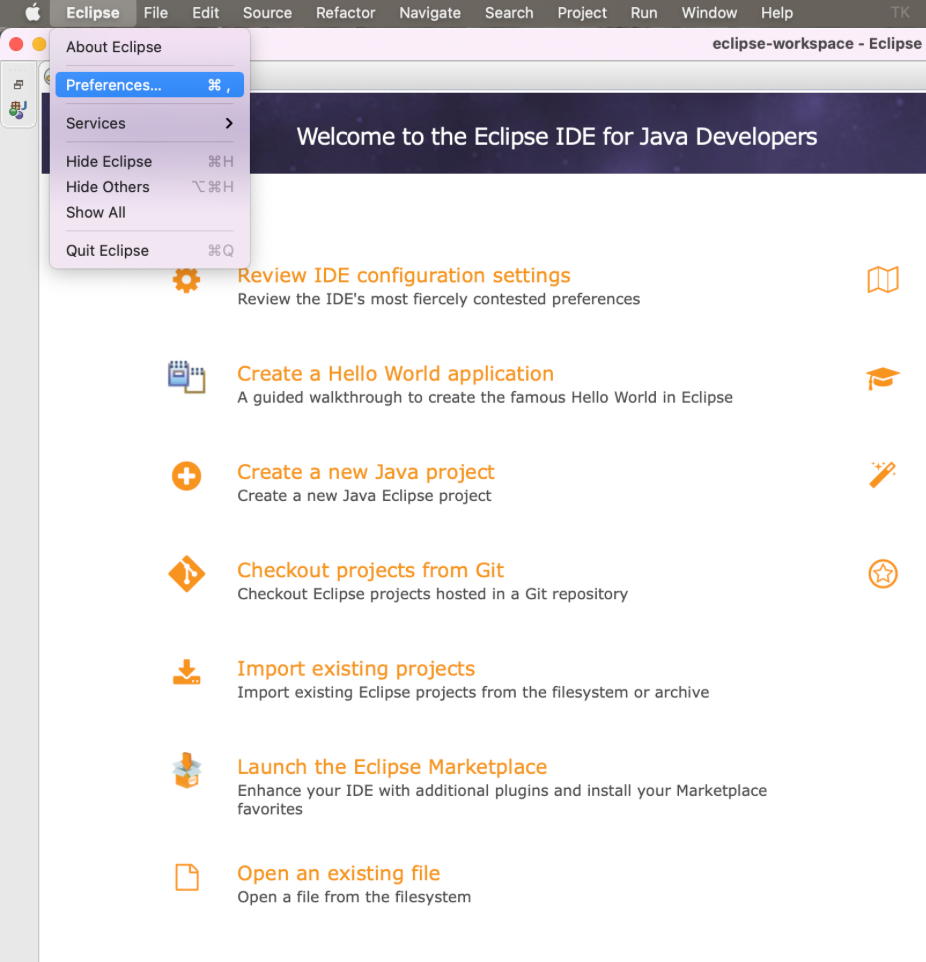Click the Git diamond icon

click(x=187, y=574)
